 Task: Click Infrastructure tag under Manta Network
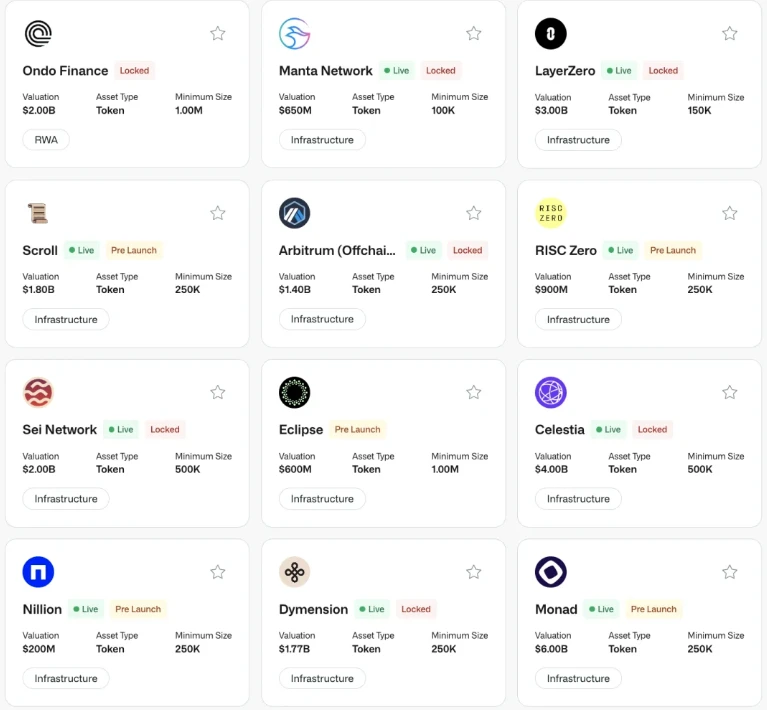[322, 140]
